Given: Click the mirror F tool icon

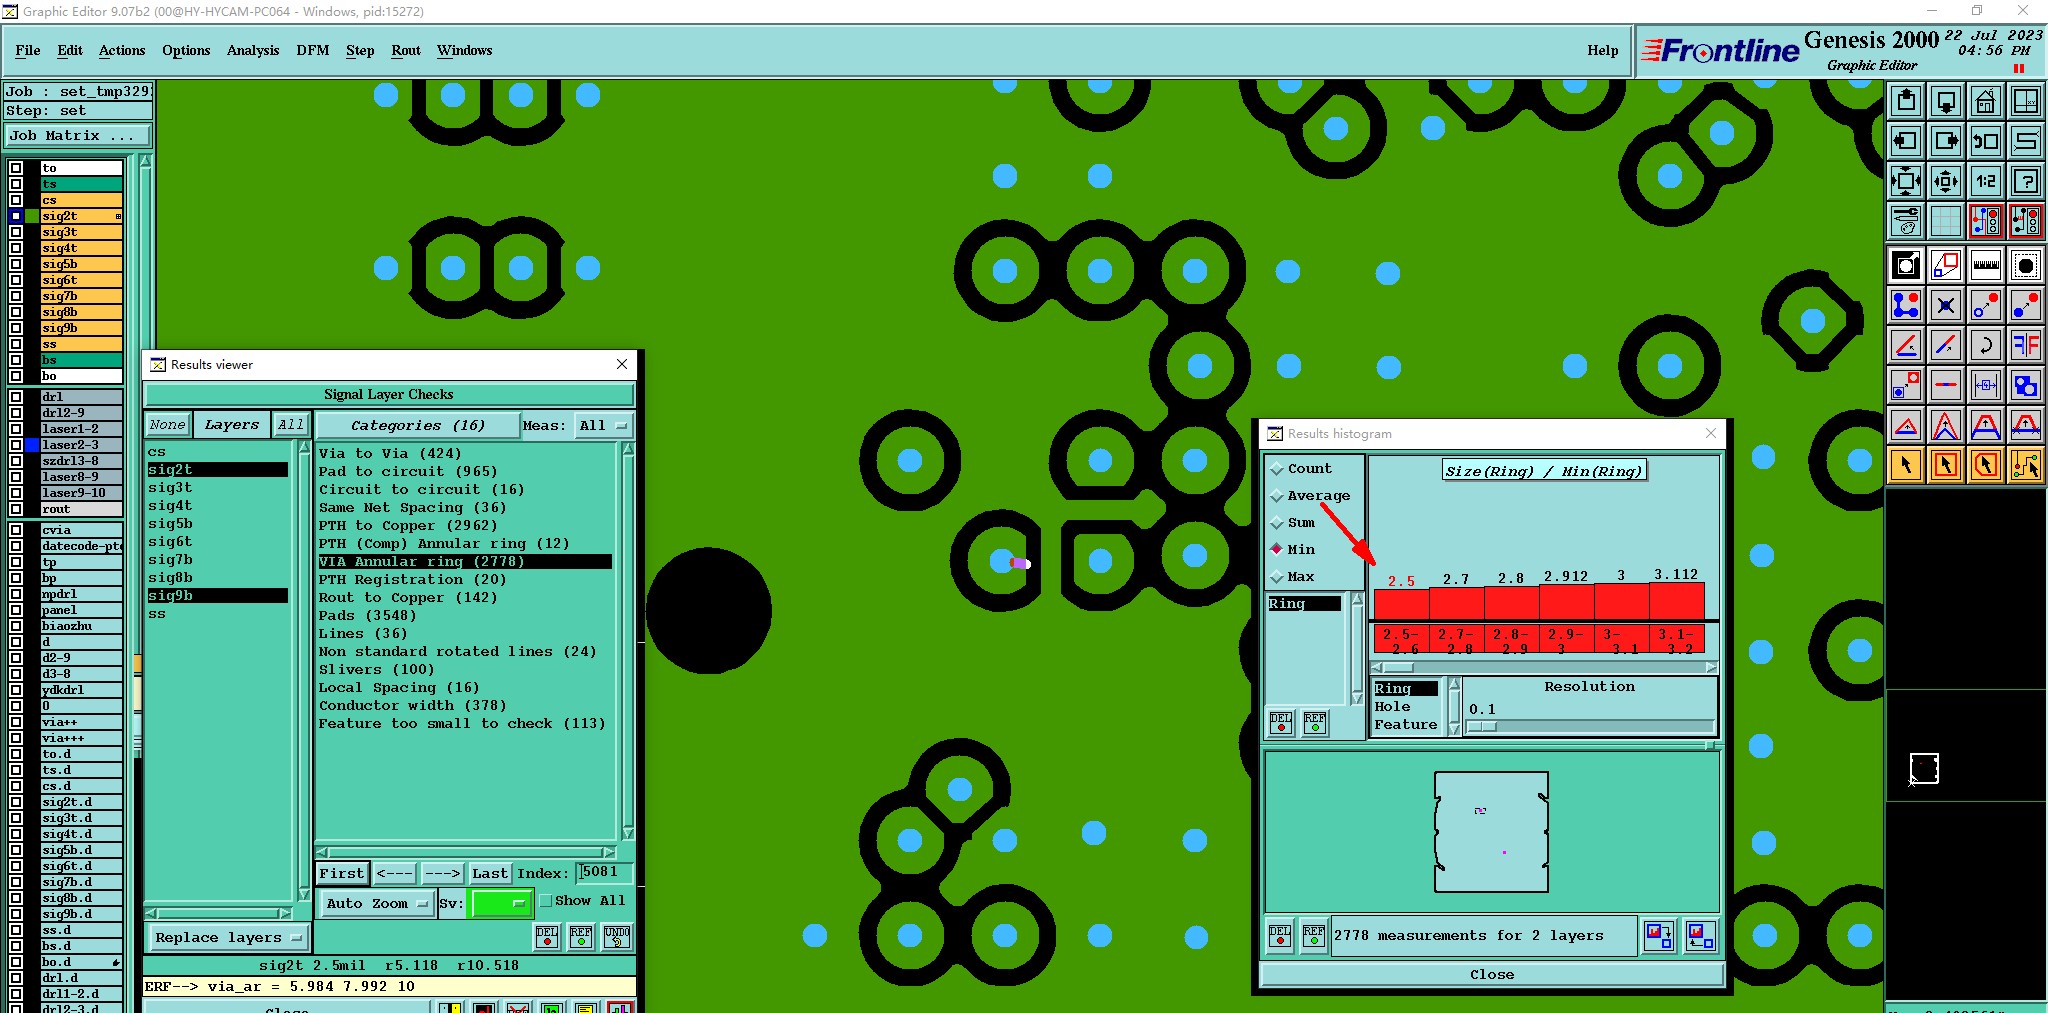Looking at the screenshot, I should (x=2026, y=345).
